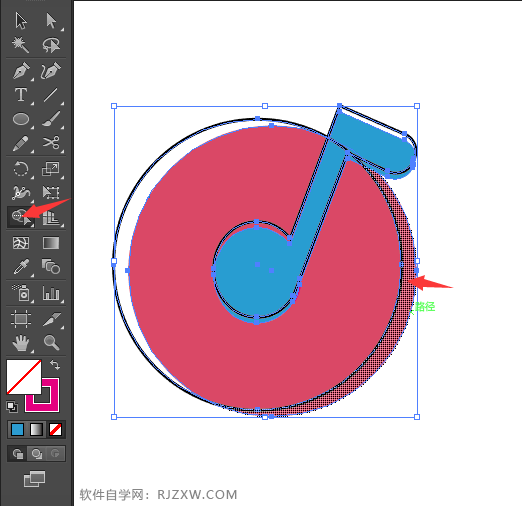Select the Width/Warp tool
This screenshot has height=506, width=522.
(x=21, y=192)
